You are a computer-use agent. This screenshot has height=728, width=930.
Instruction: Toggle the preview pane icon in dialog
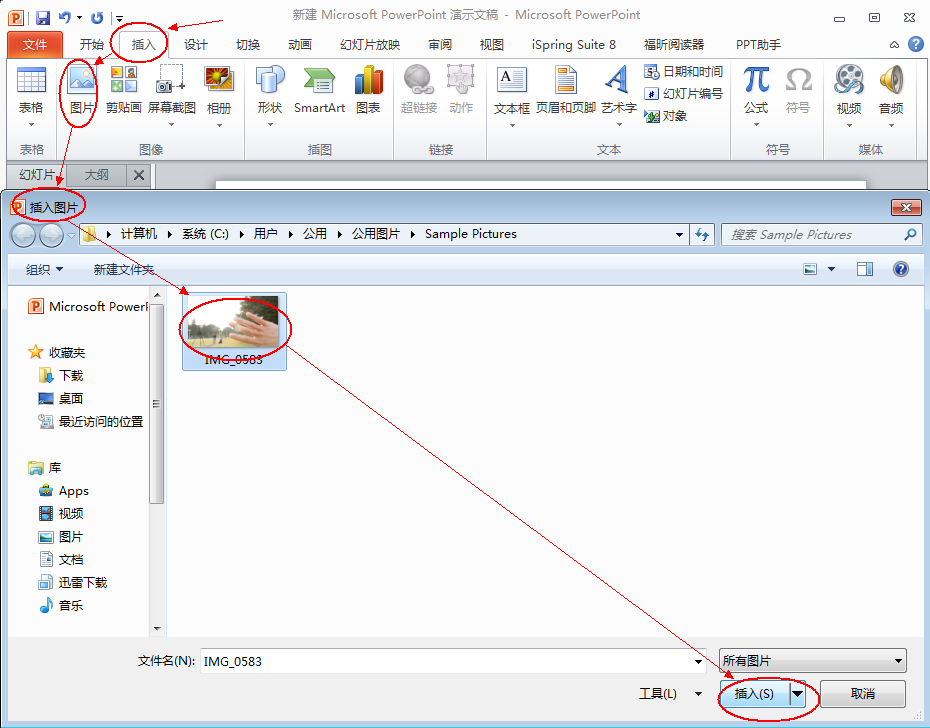(x=865, y=269)
